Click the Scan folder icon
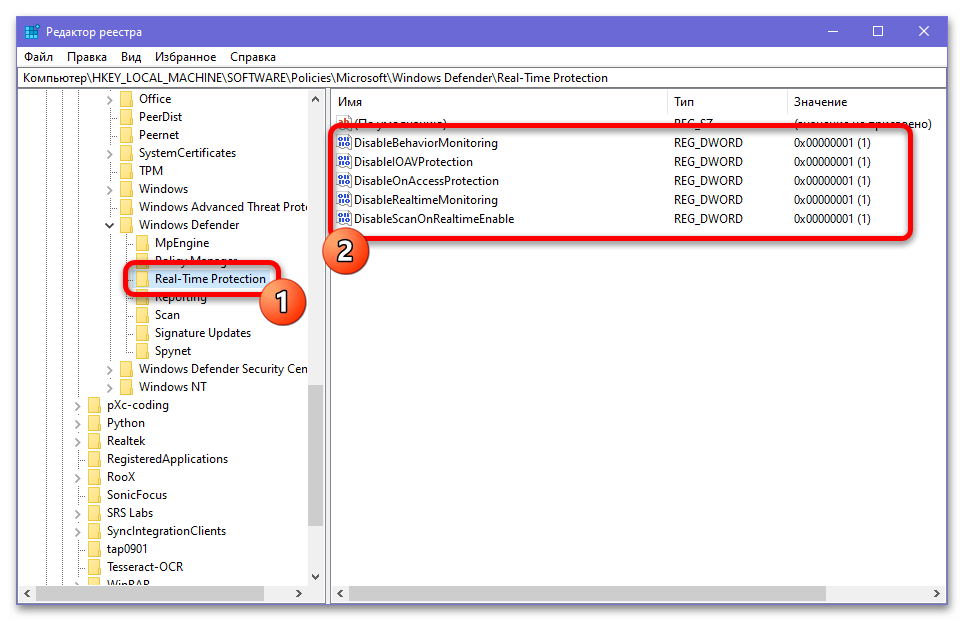 (143, 315)
